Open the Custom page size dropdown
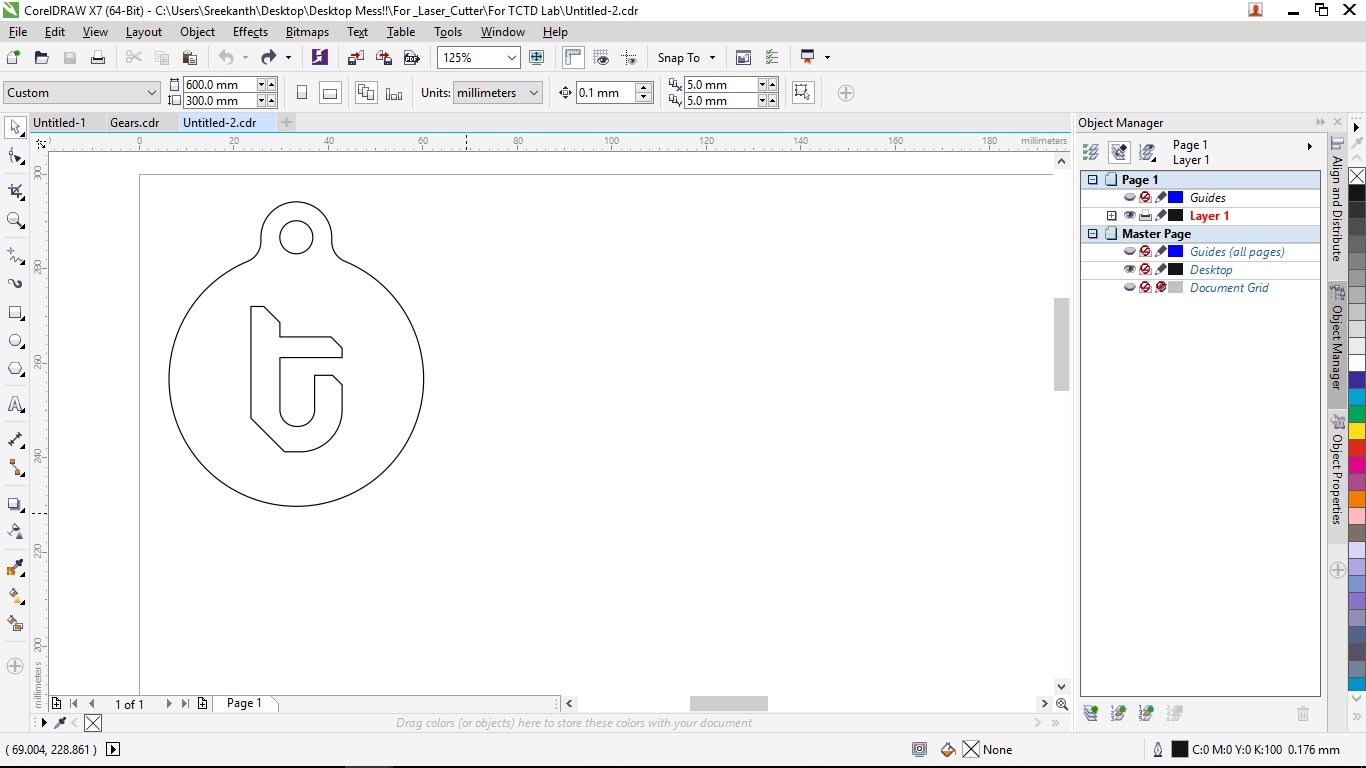The width and height of the screenshot is (1366, 768). coord(152,93)
